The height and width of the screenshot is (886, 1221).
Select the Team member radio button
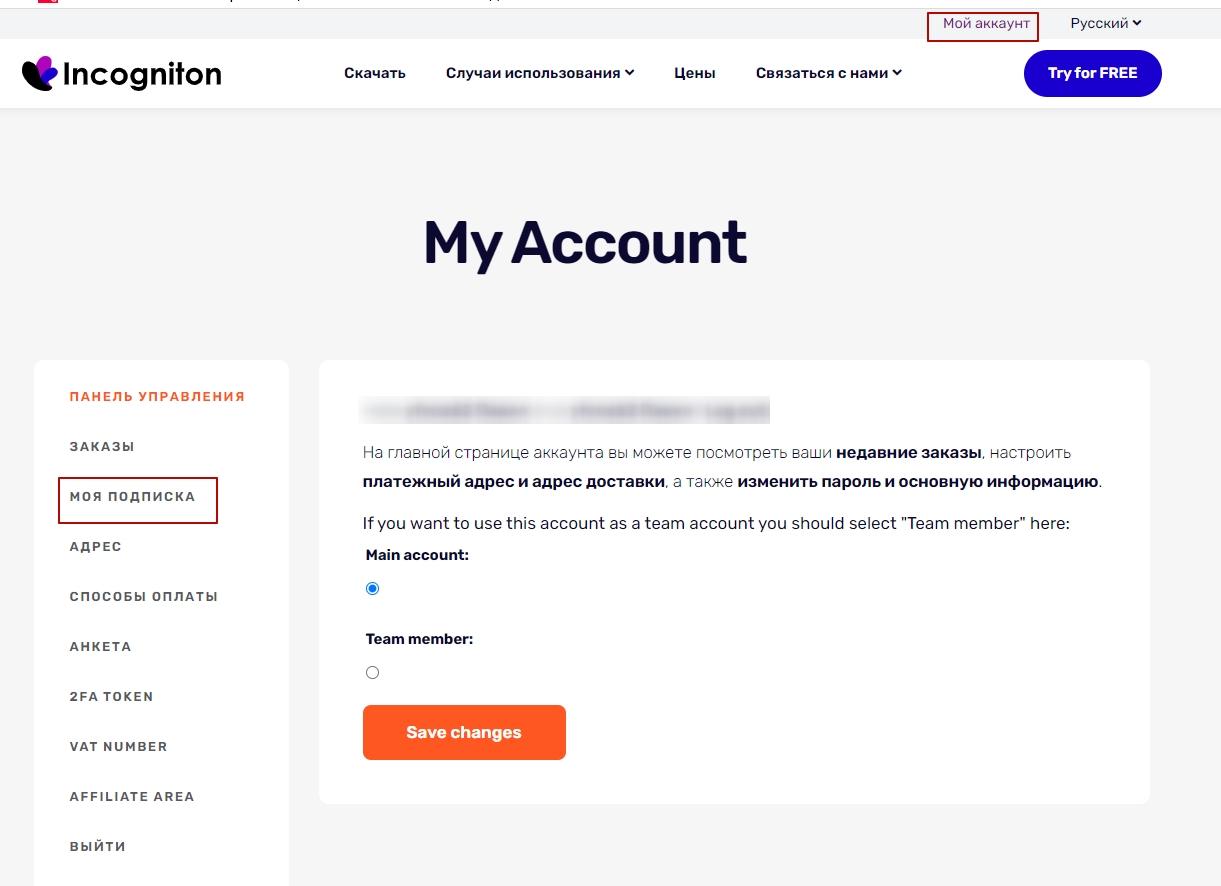tap(372, 673)
